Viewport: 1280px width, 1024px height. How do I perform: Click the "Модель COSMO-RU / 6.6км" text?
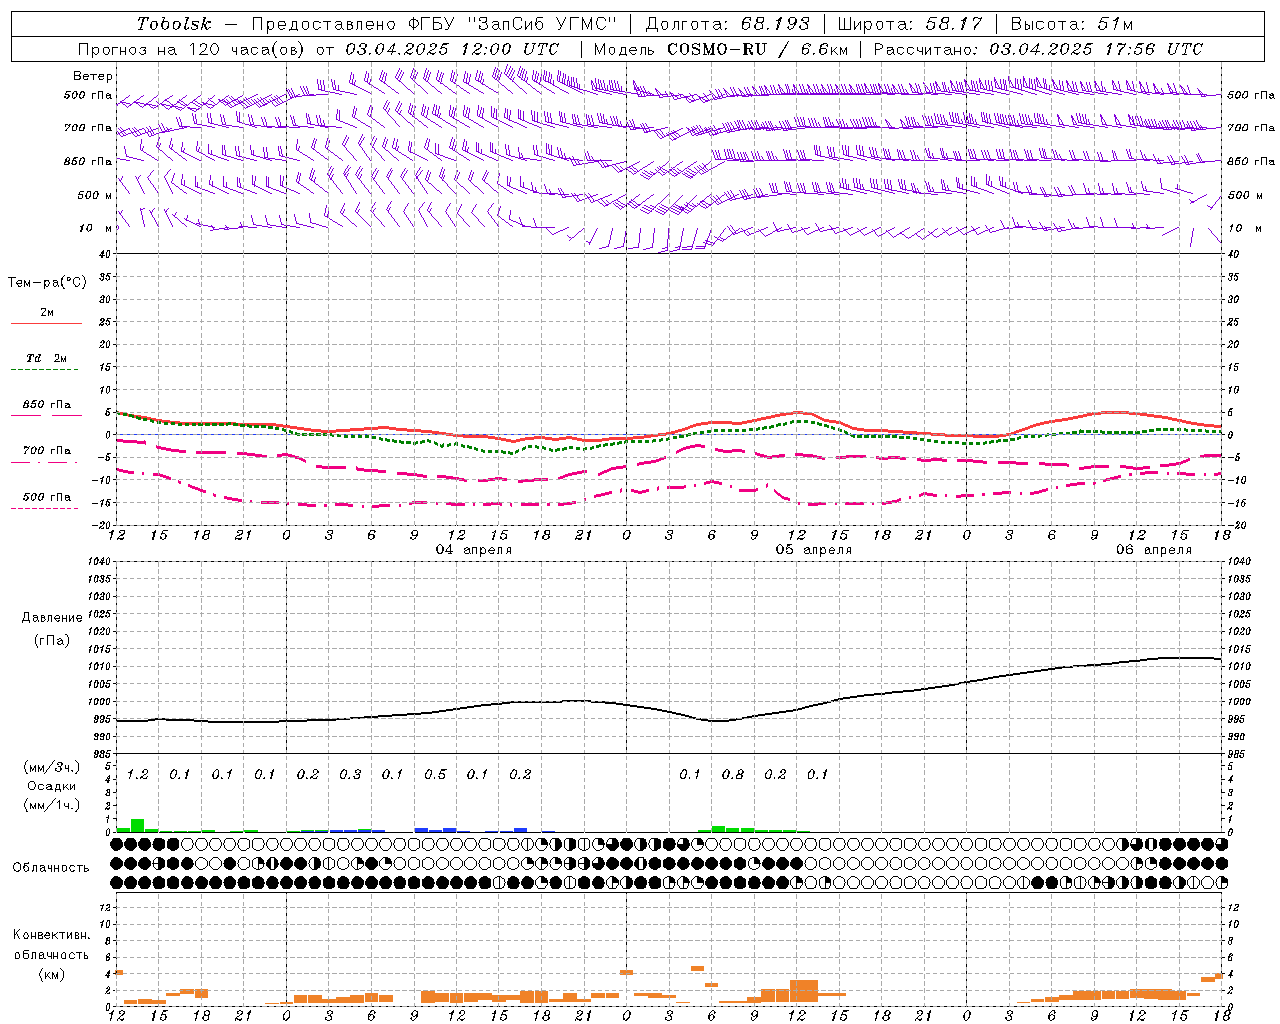coord(720,48)
